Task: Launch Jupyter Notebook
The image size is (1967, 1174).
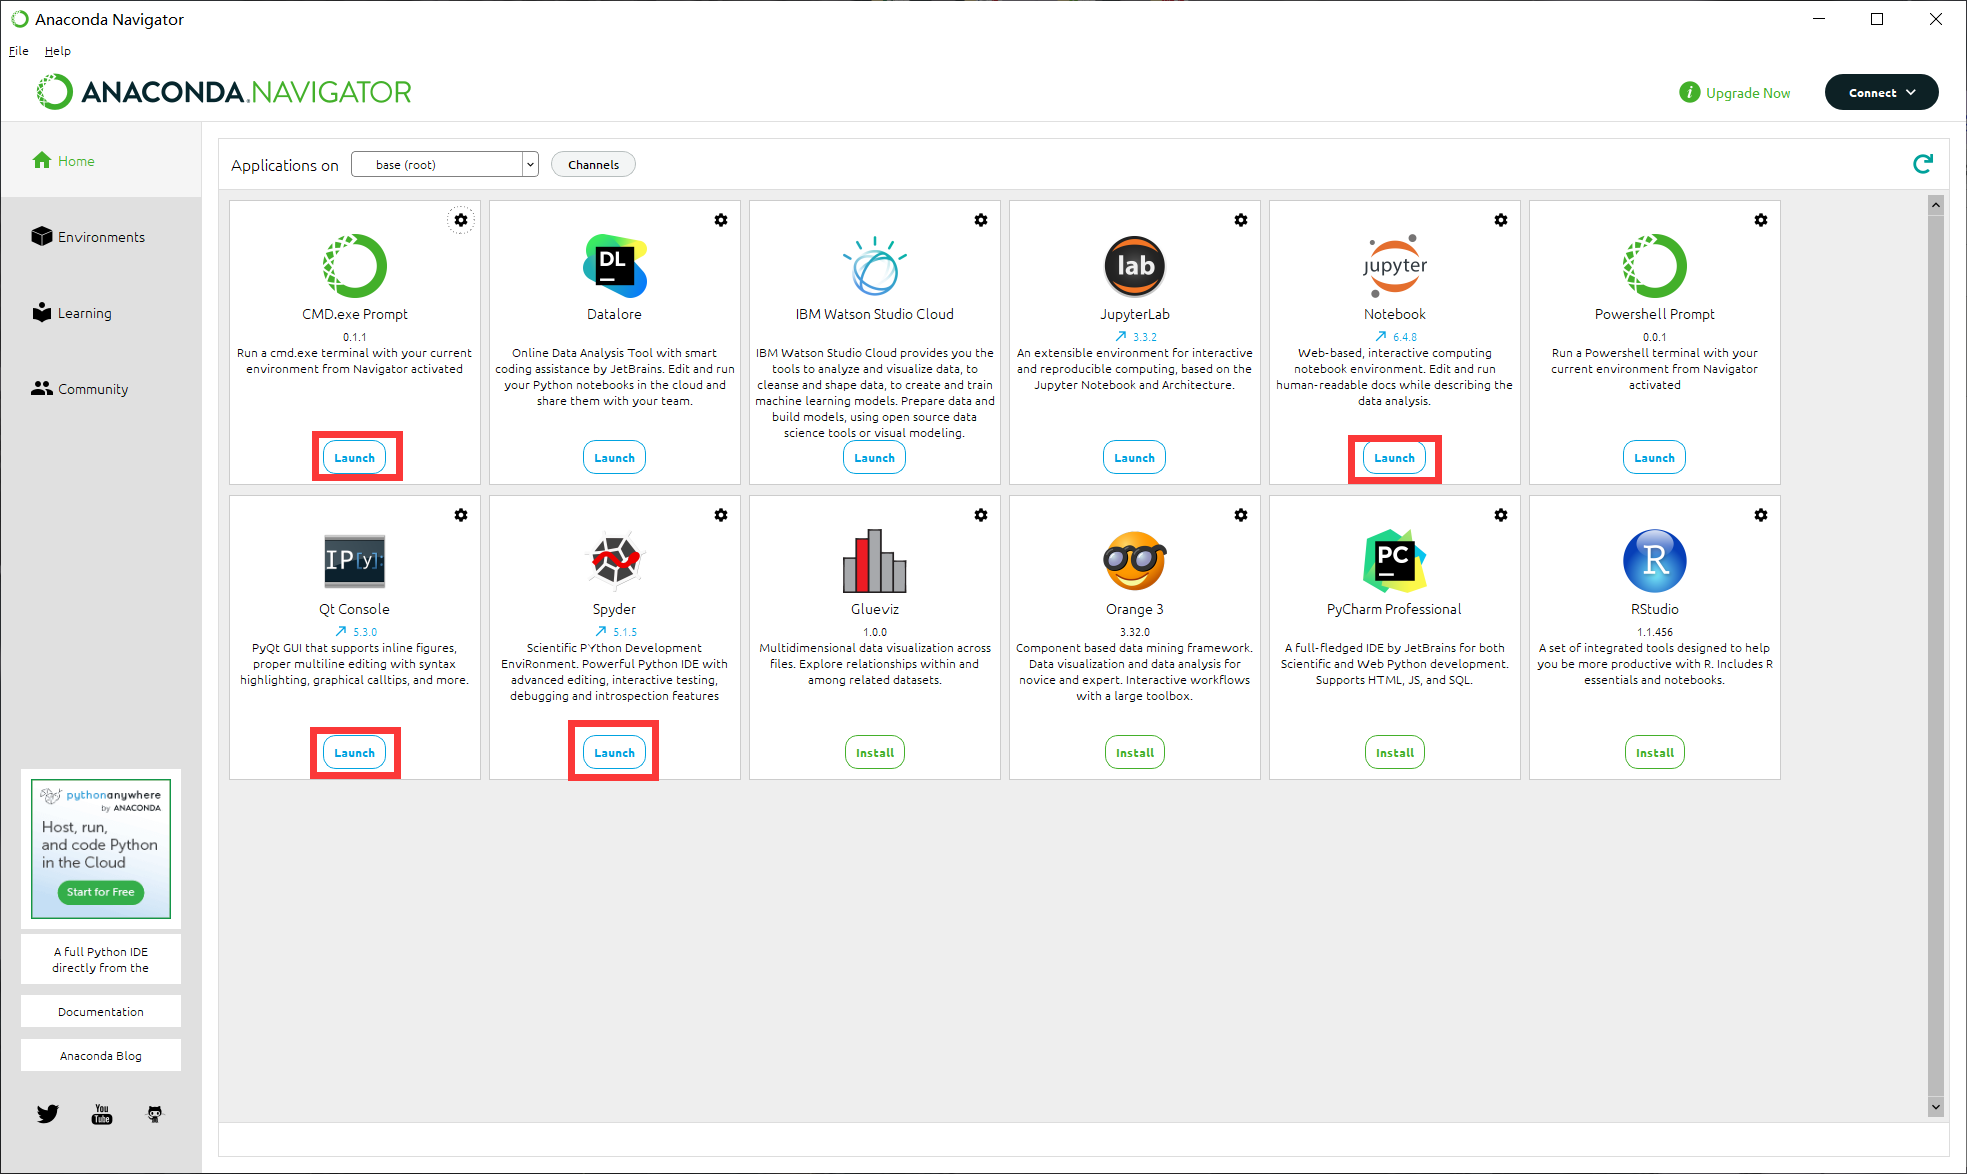Action: point(1394,458)
